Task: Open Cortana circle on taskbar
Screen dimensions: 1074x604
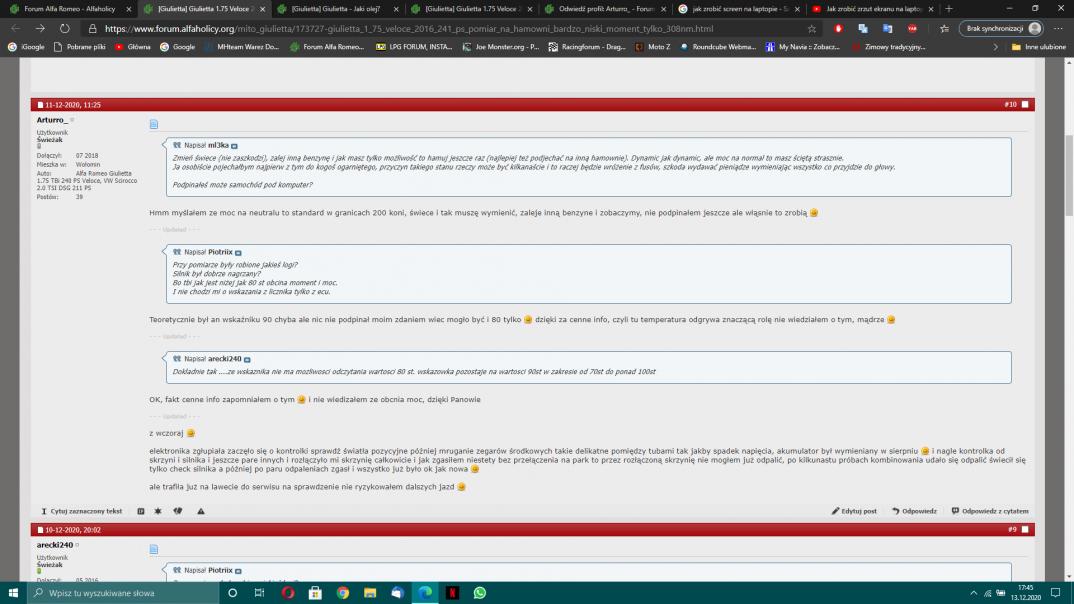Action: 232,592
